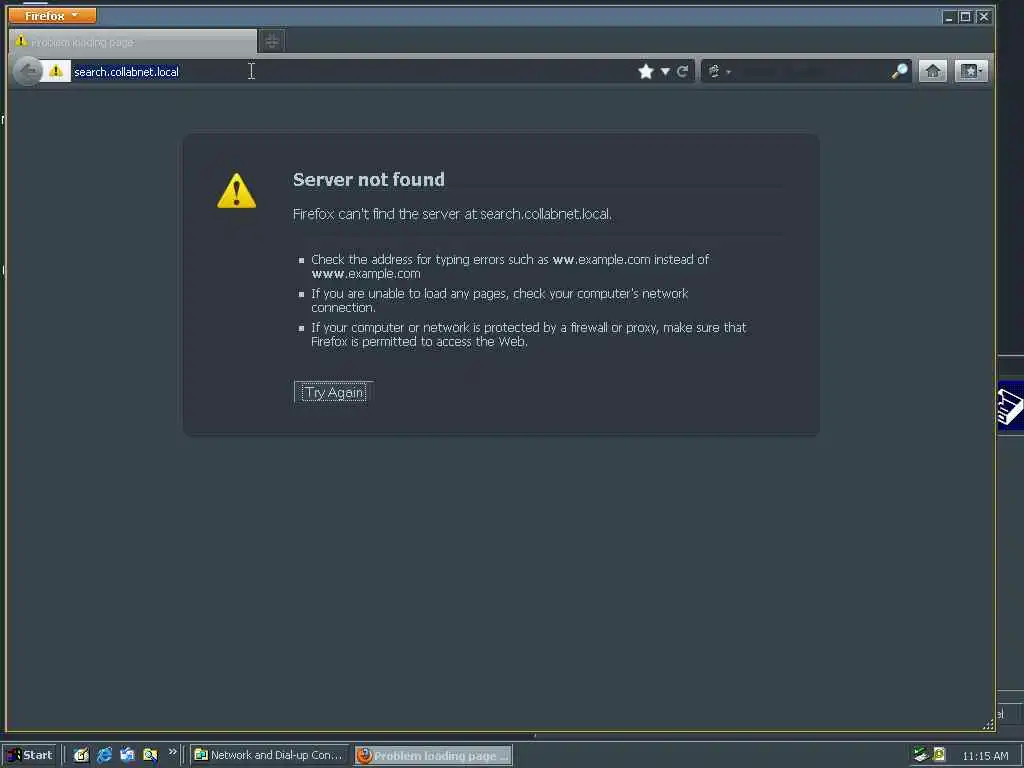This screenshot has width=1024, height=768.
Task: Click the window resize grip in the bottom corner
Action: (987, 724)
